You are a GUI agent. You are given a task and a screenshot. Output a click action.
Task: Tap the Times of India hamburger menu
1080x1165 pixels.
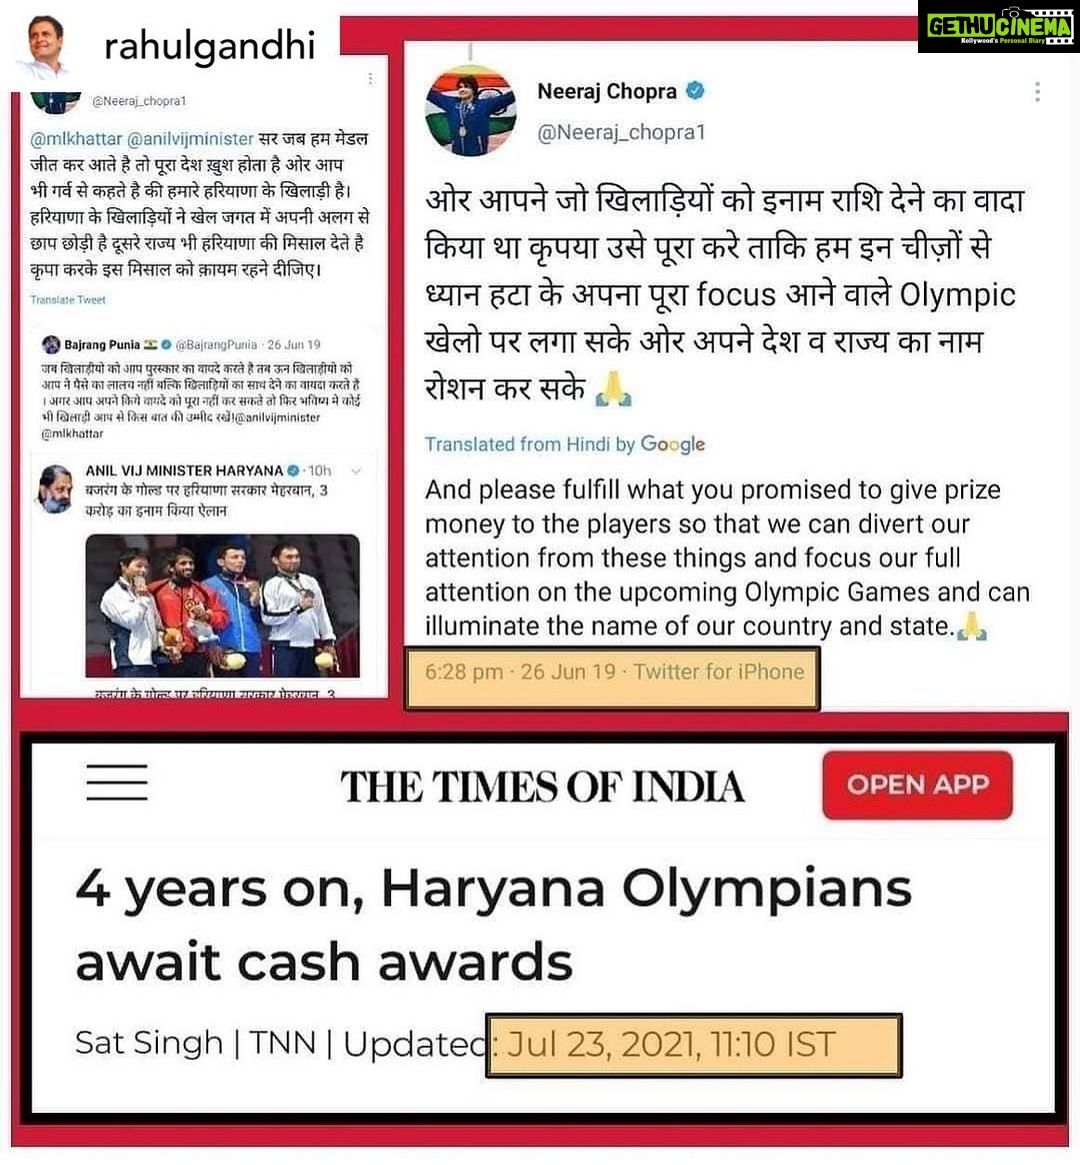[x=117, y=782]
